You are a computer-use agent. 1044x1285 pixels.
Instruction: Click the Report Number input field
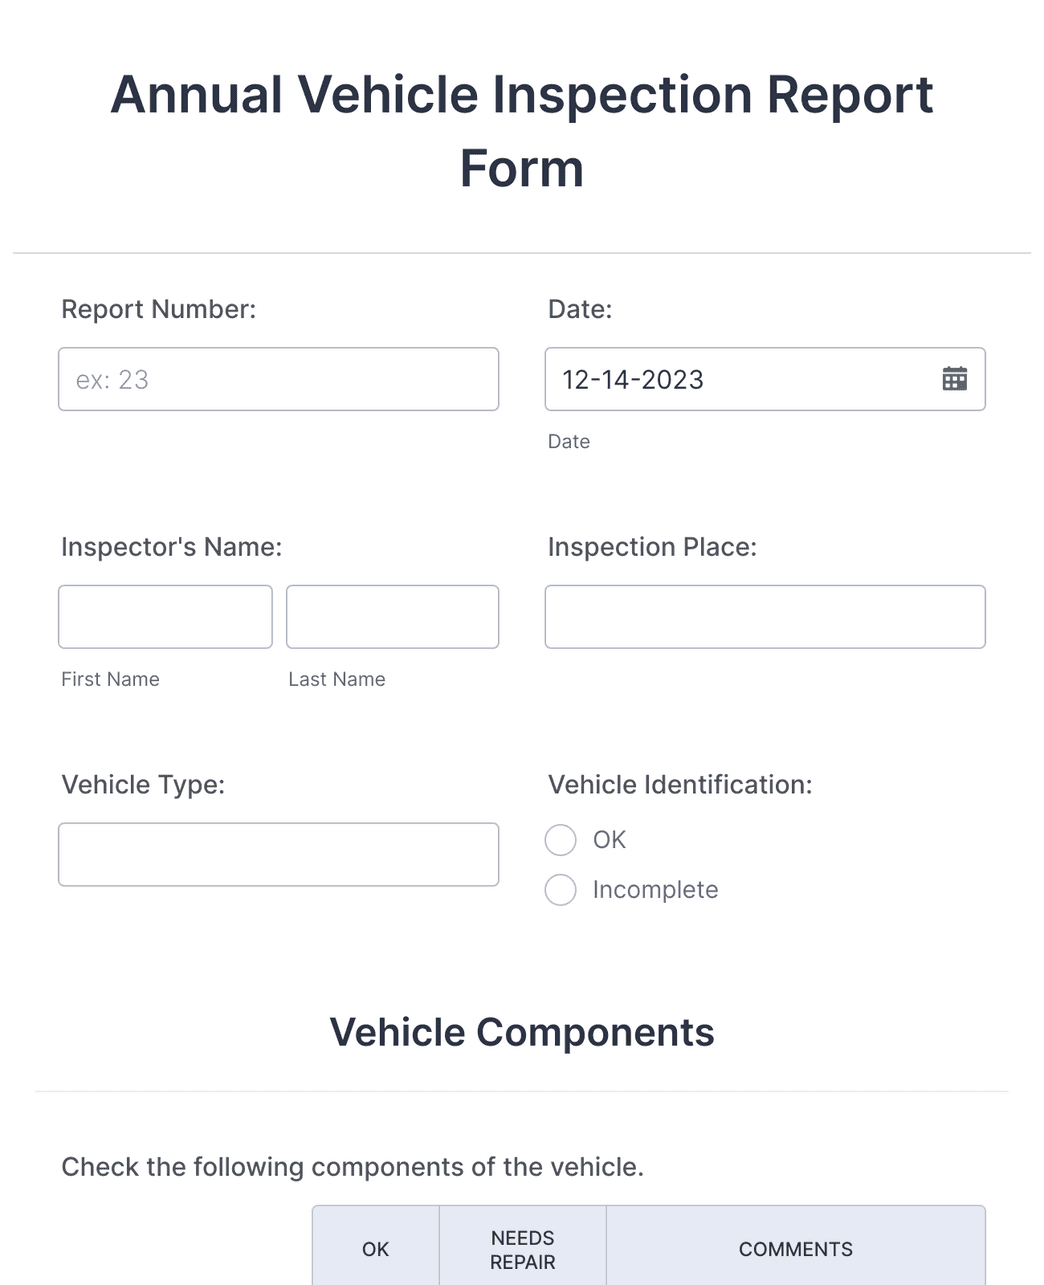278,379
